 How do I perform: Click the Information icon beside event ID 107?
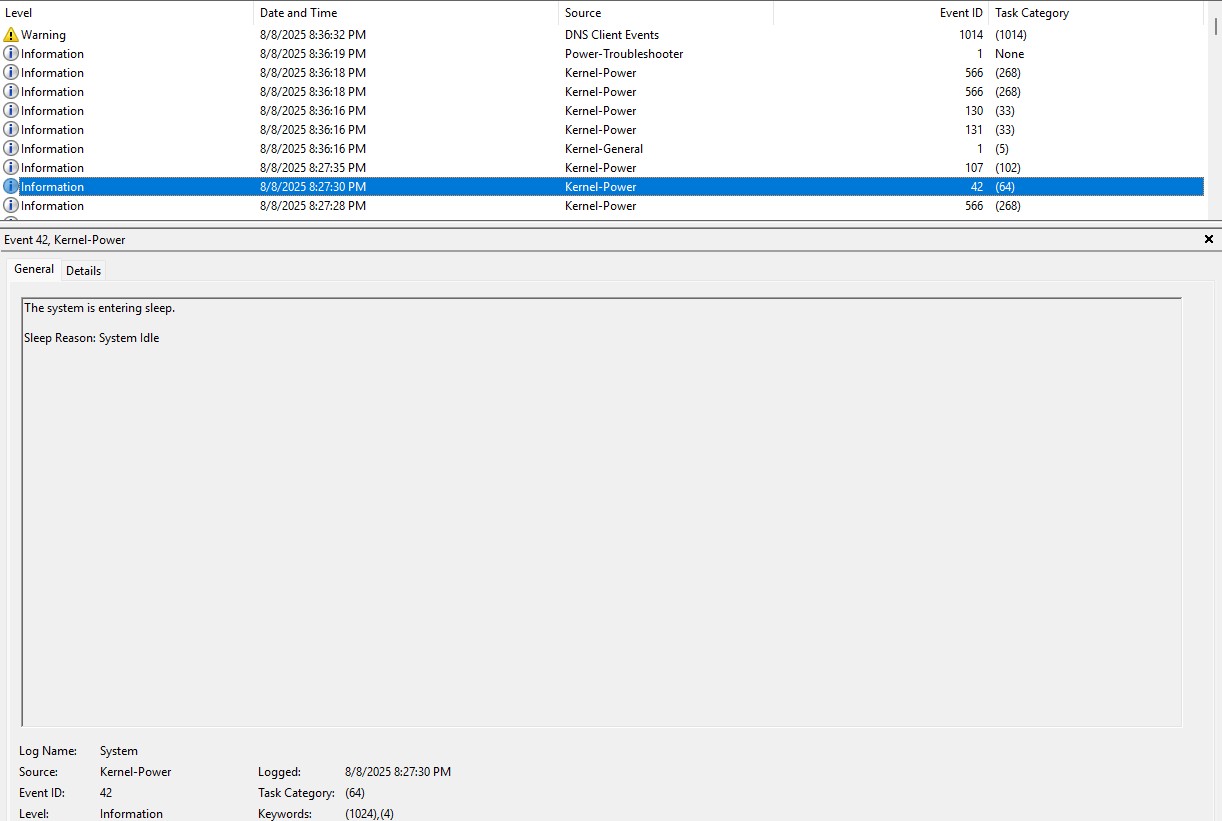pos(10,167)
